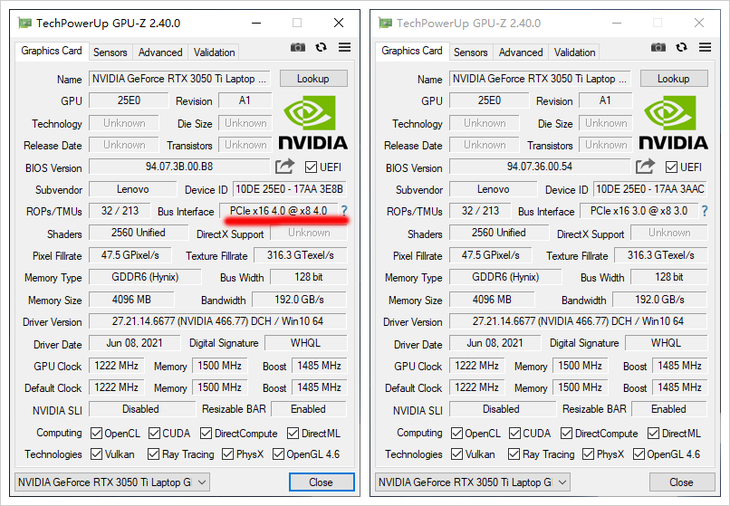Click the Bus Interface question mark in left window
Viewport: 730px width, 506px height.
pos(344,211)
